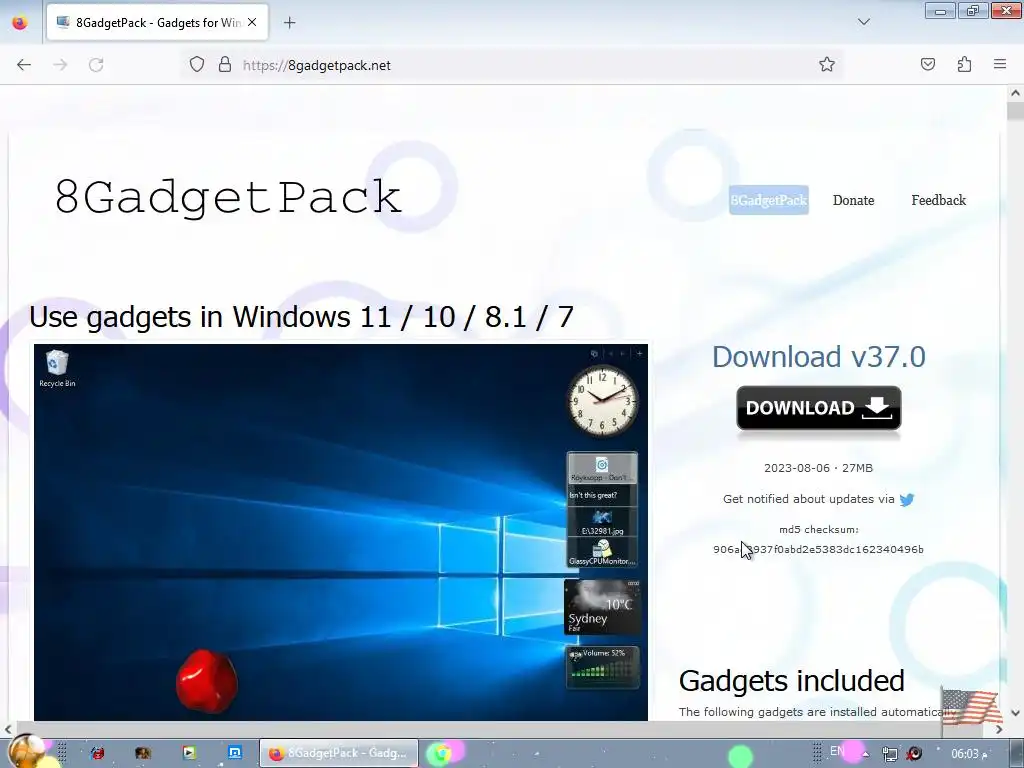Open the blue pinned taskbar app icon
Screen dimensions: 1024x768
click(x=234, y=753)
